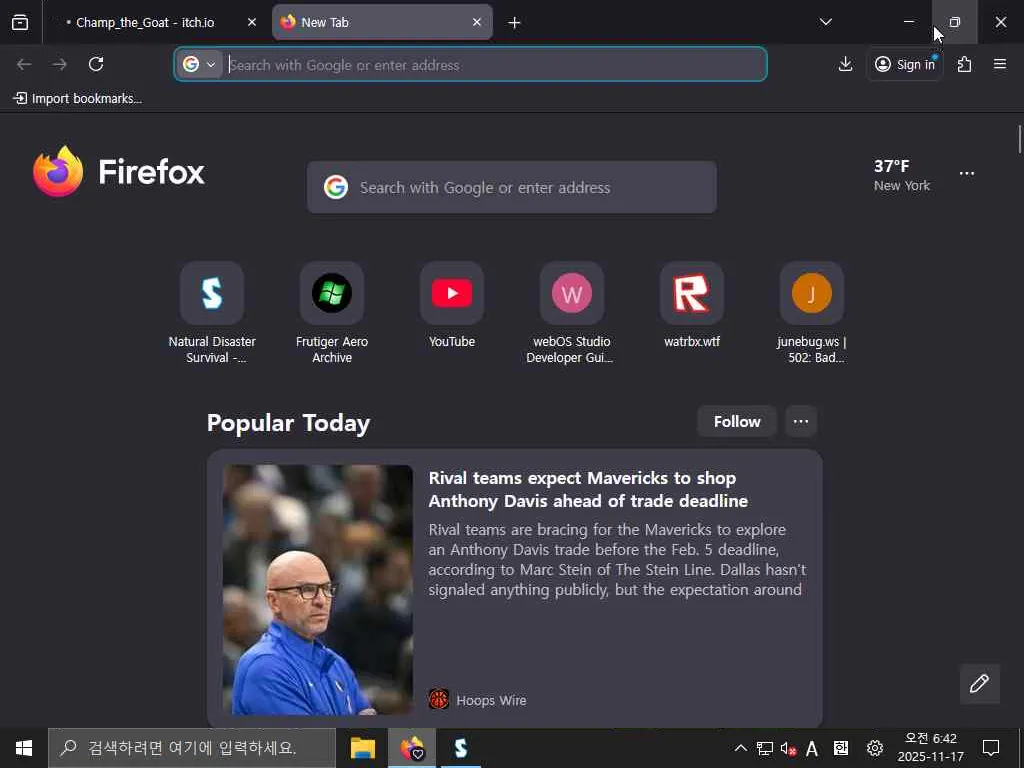Click Import bookmarks in bookmarks toolbar

(78, 99)
